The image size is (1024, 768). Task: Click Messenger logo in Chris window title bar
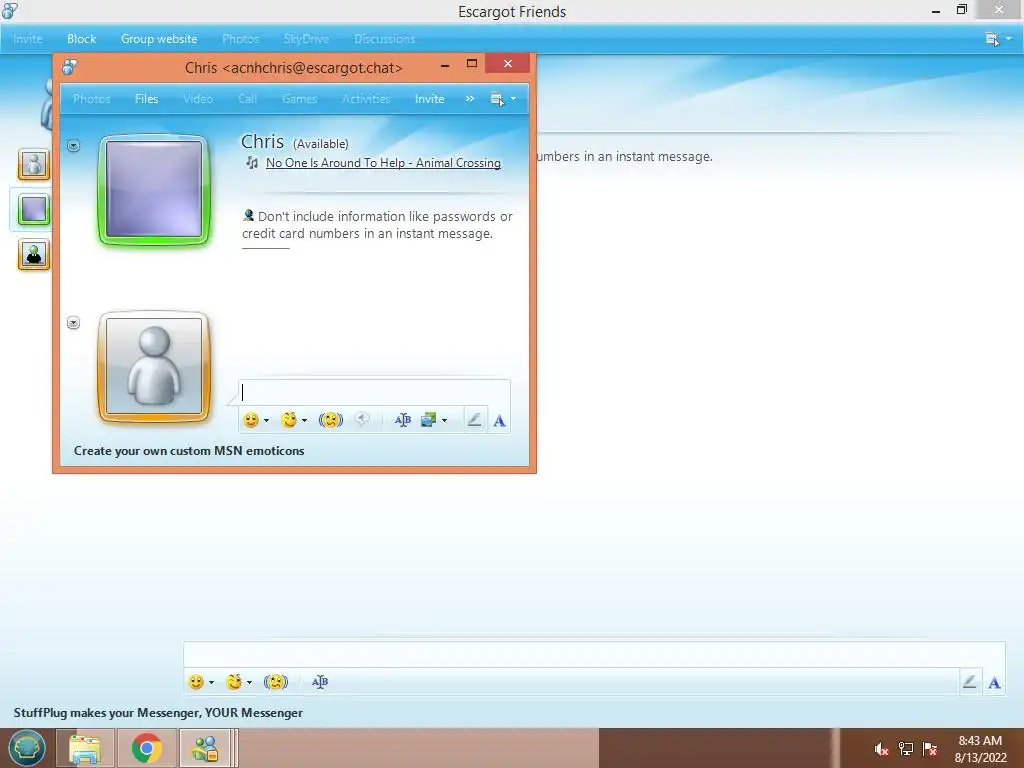pyautogui.click(x=69, y=67)
